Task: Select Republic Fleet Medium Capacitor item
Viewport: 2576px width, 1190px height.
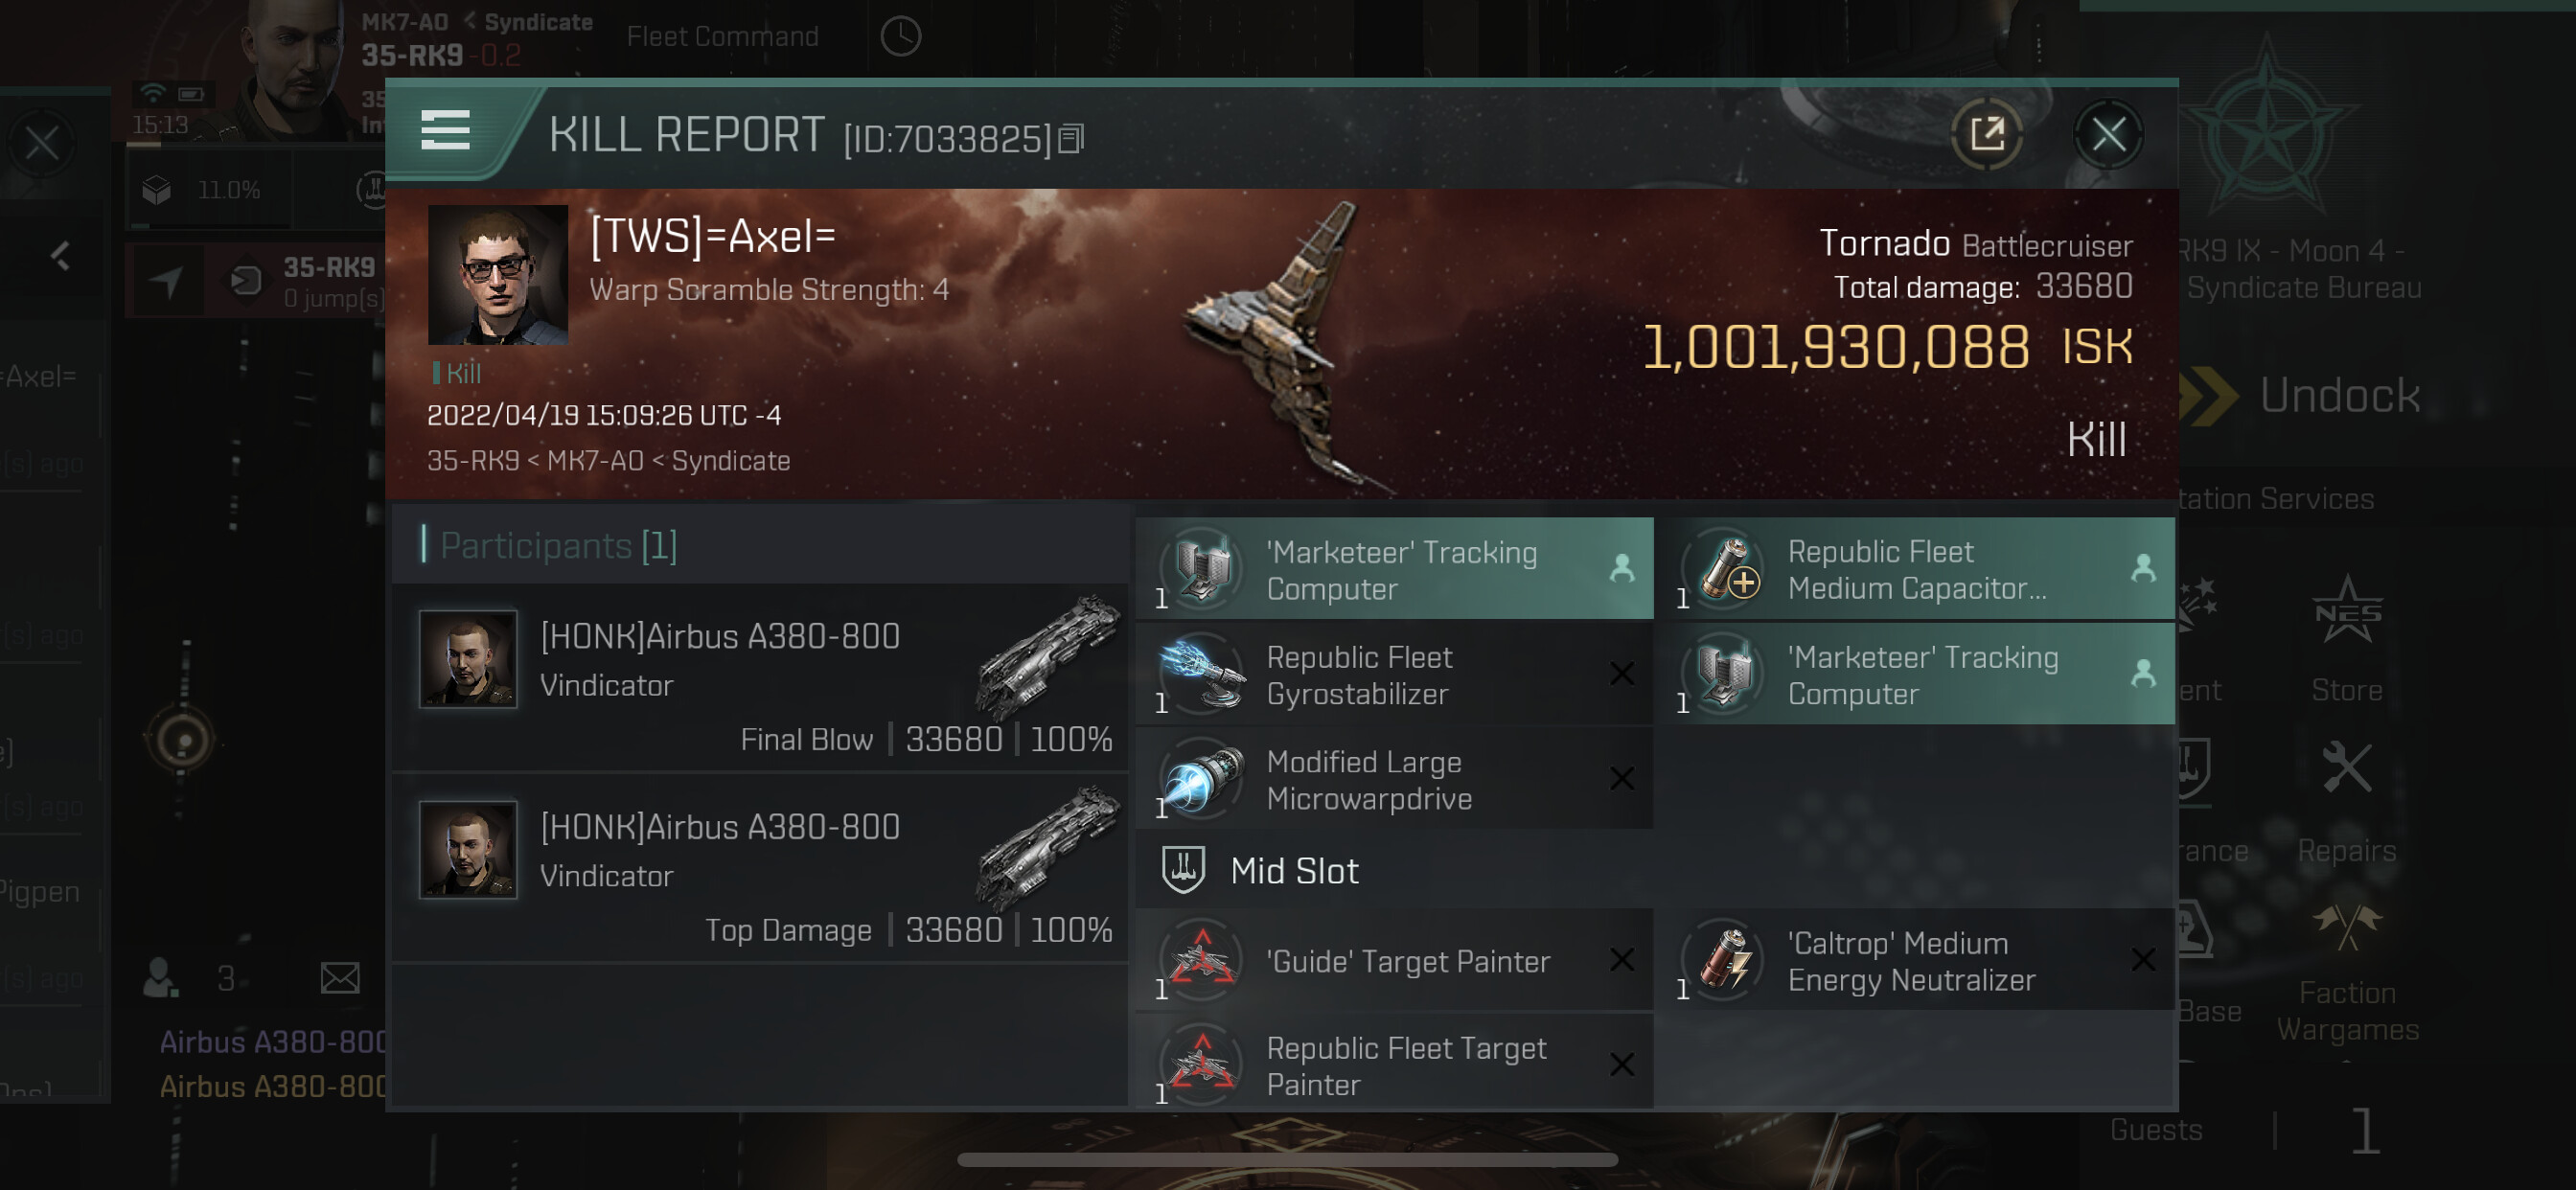Action: click(1916, 568)
